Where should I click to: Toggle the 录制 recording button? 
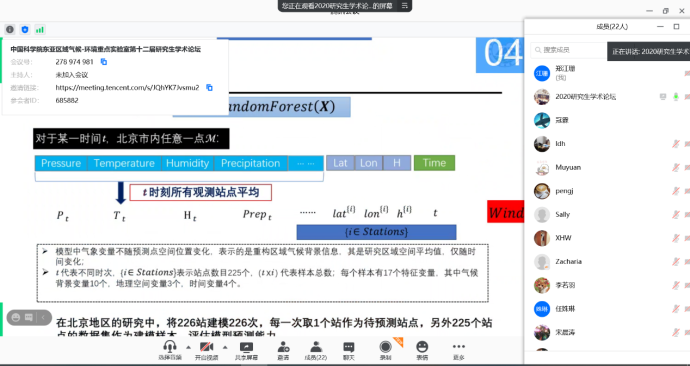385,351
